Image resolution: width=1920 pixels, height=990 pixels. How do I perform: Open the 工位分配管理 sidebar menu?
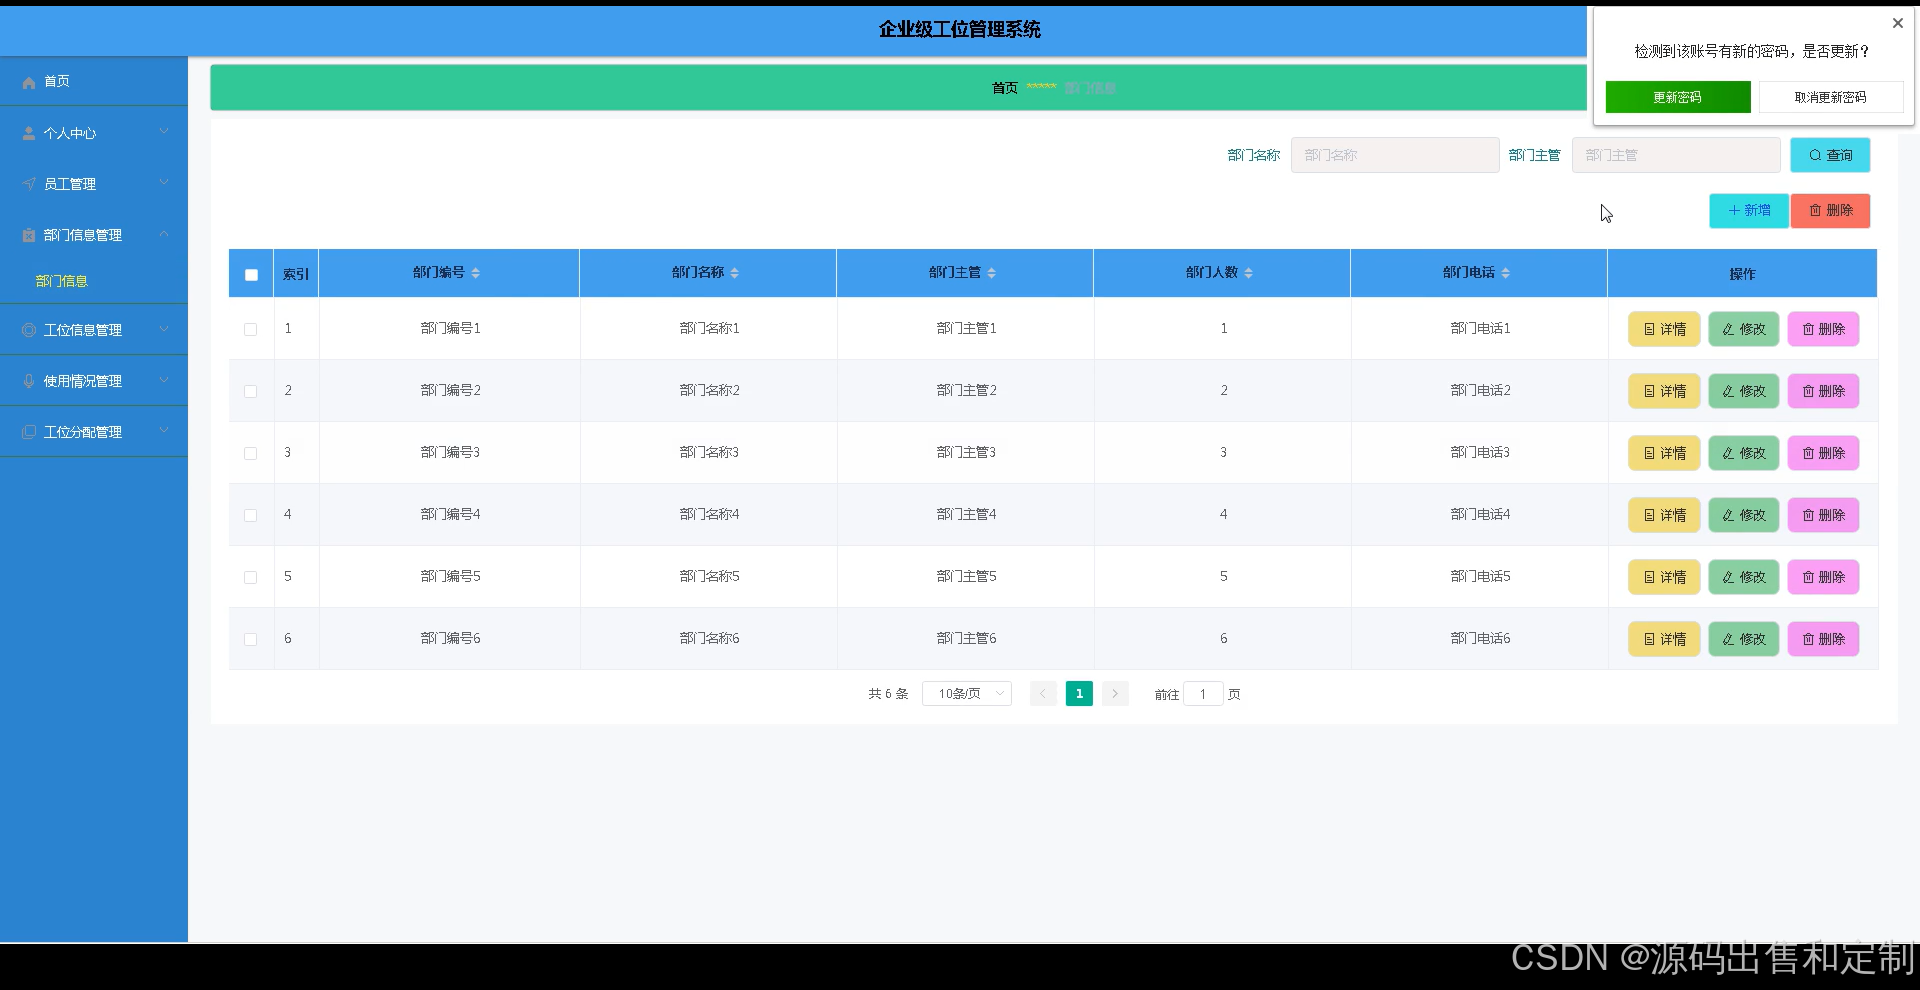94,432
